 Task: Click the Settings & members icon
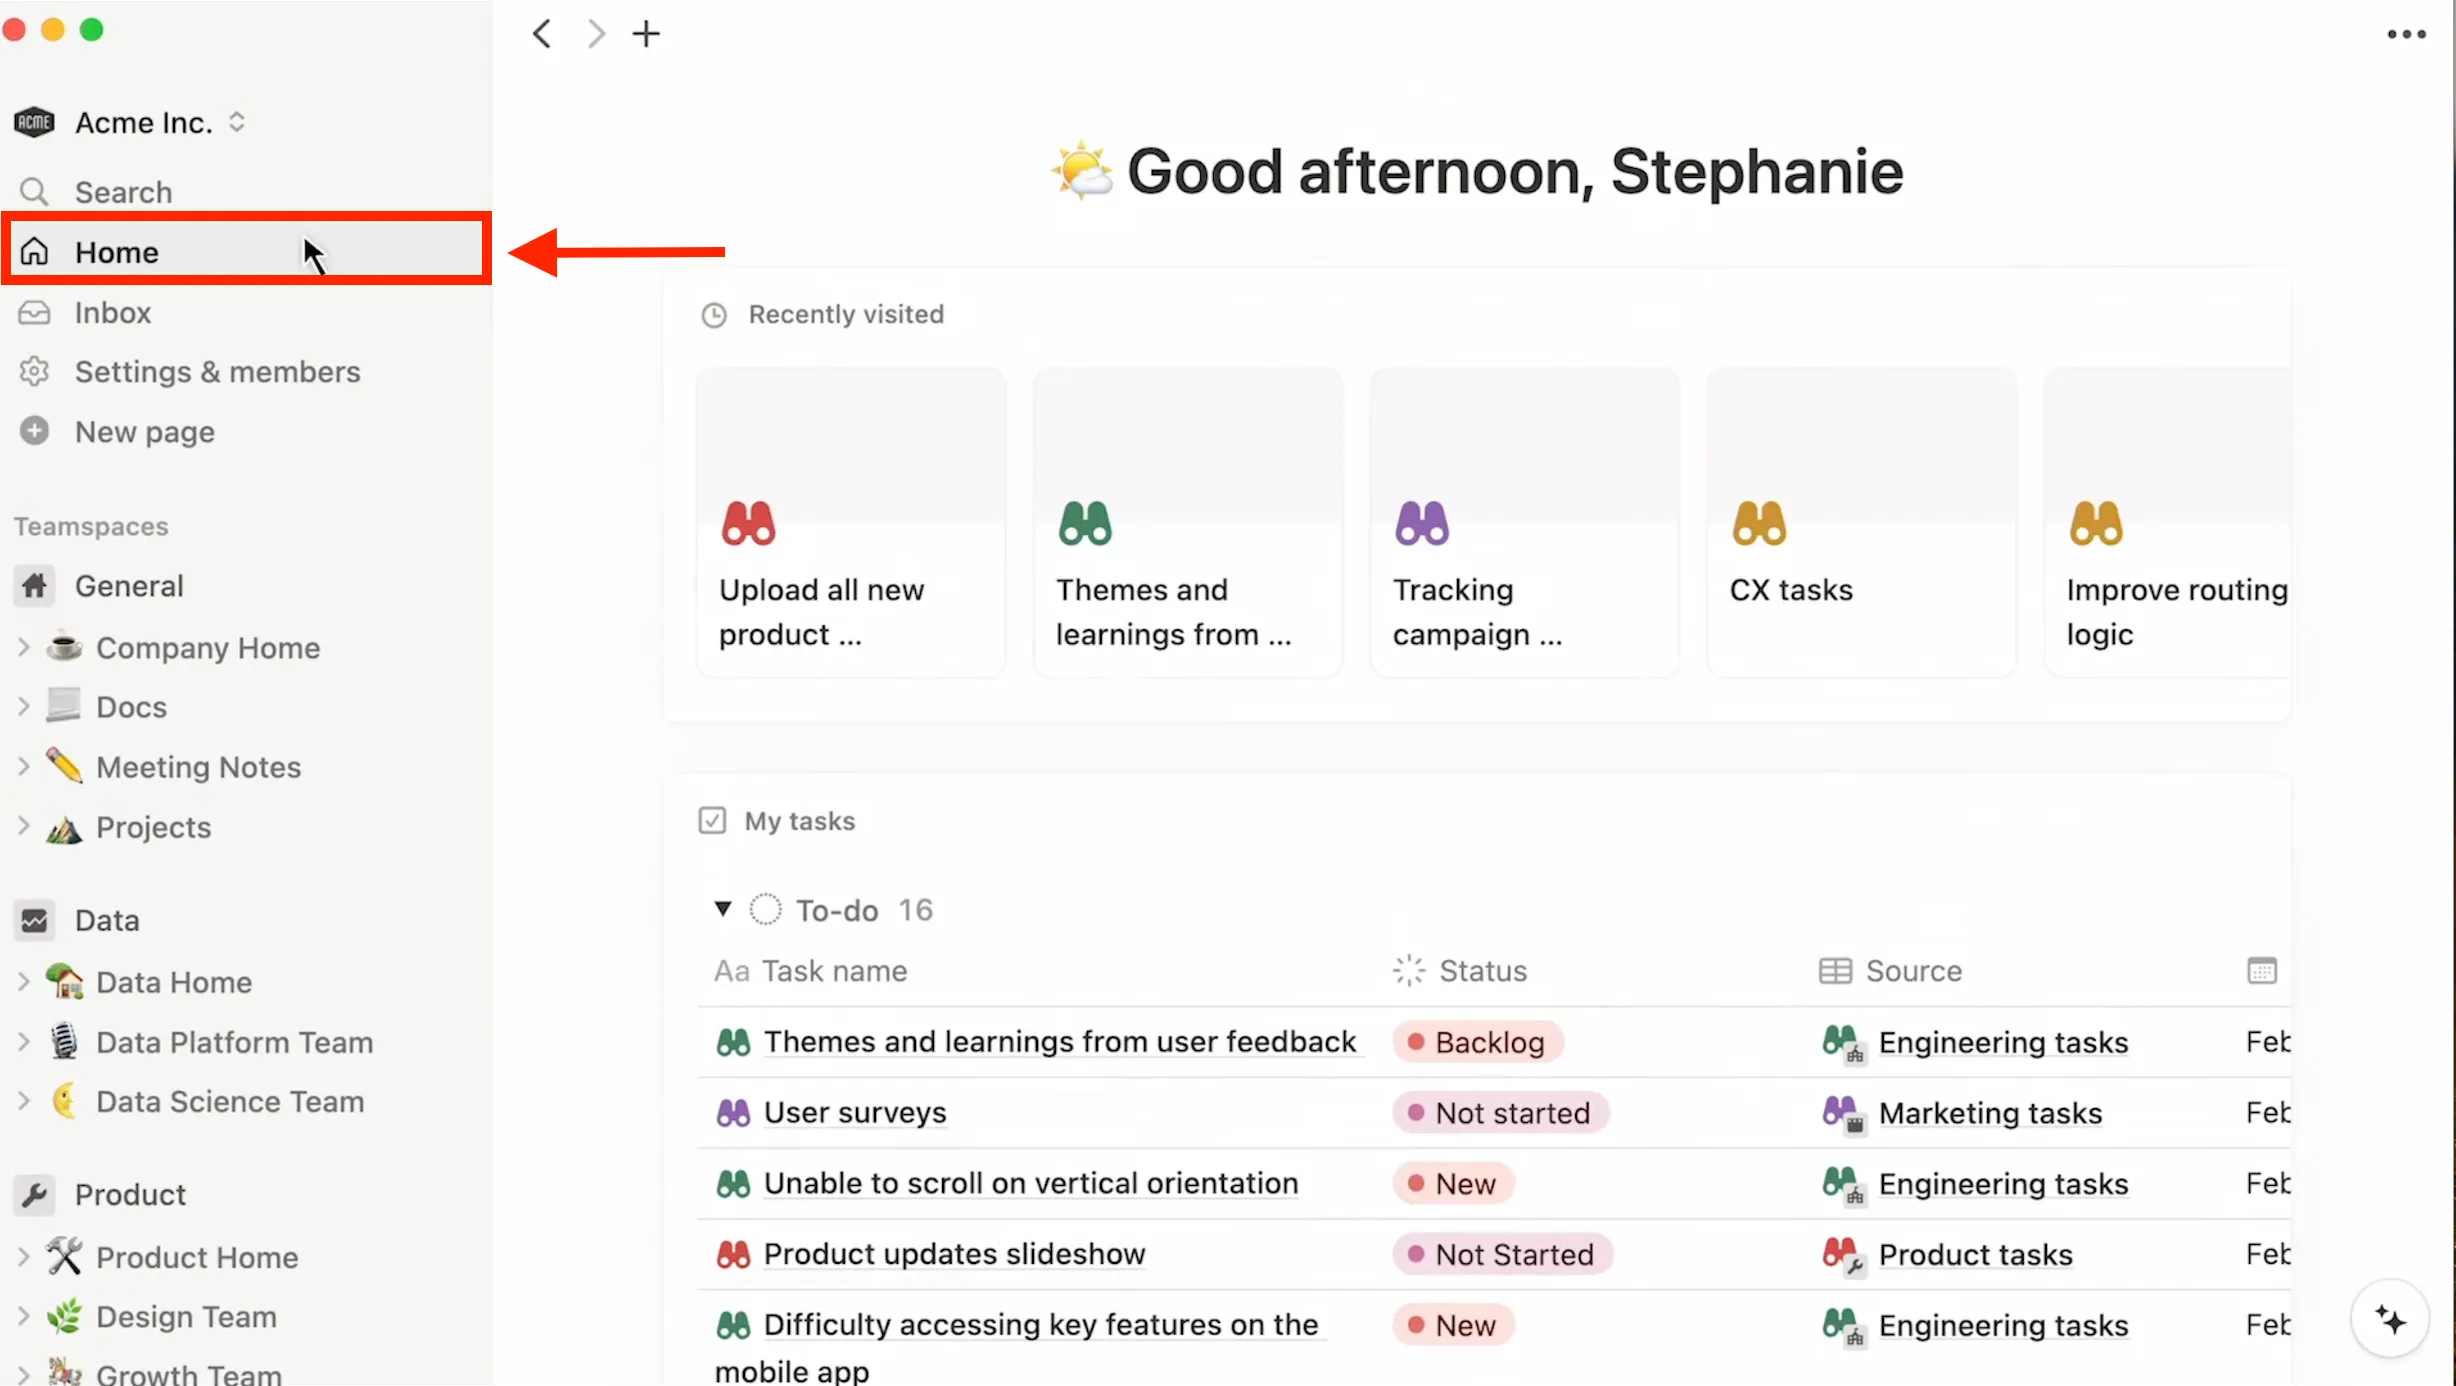coord(35,371)
